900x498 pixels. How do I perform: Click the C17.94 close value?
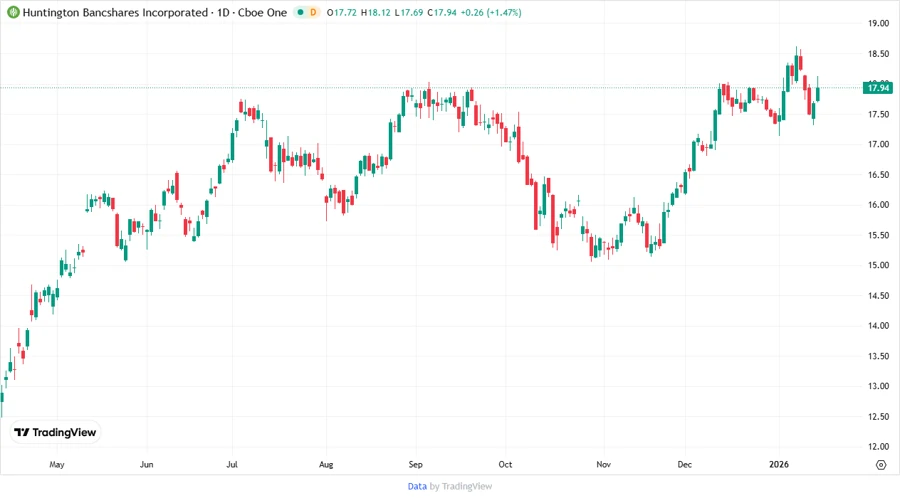point(441,13)
